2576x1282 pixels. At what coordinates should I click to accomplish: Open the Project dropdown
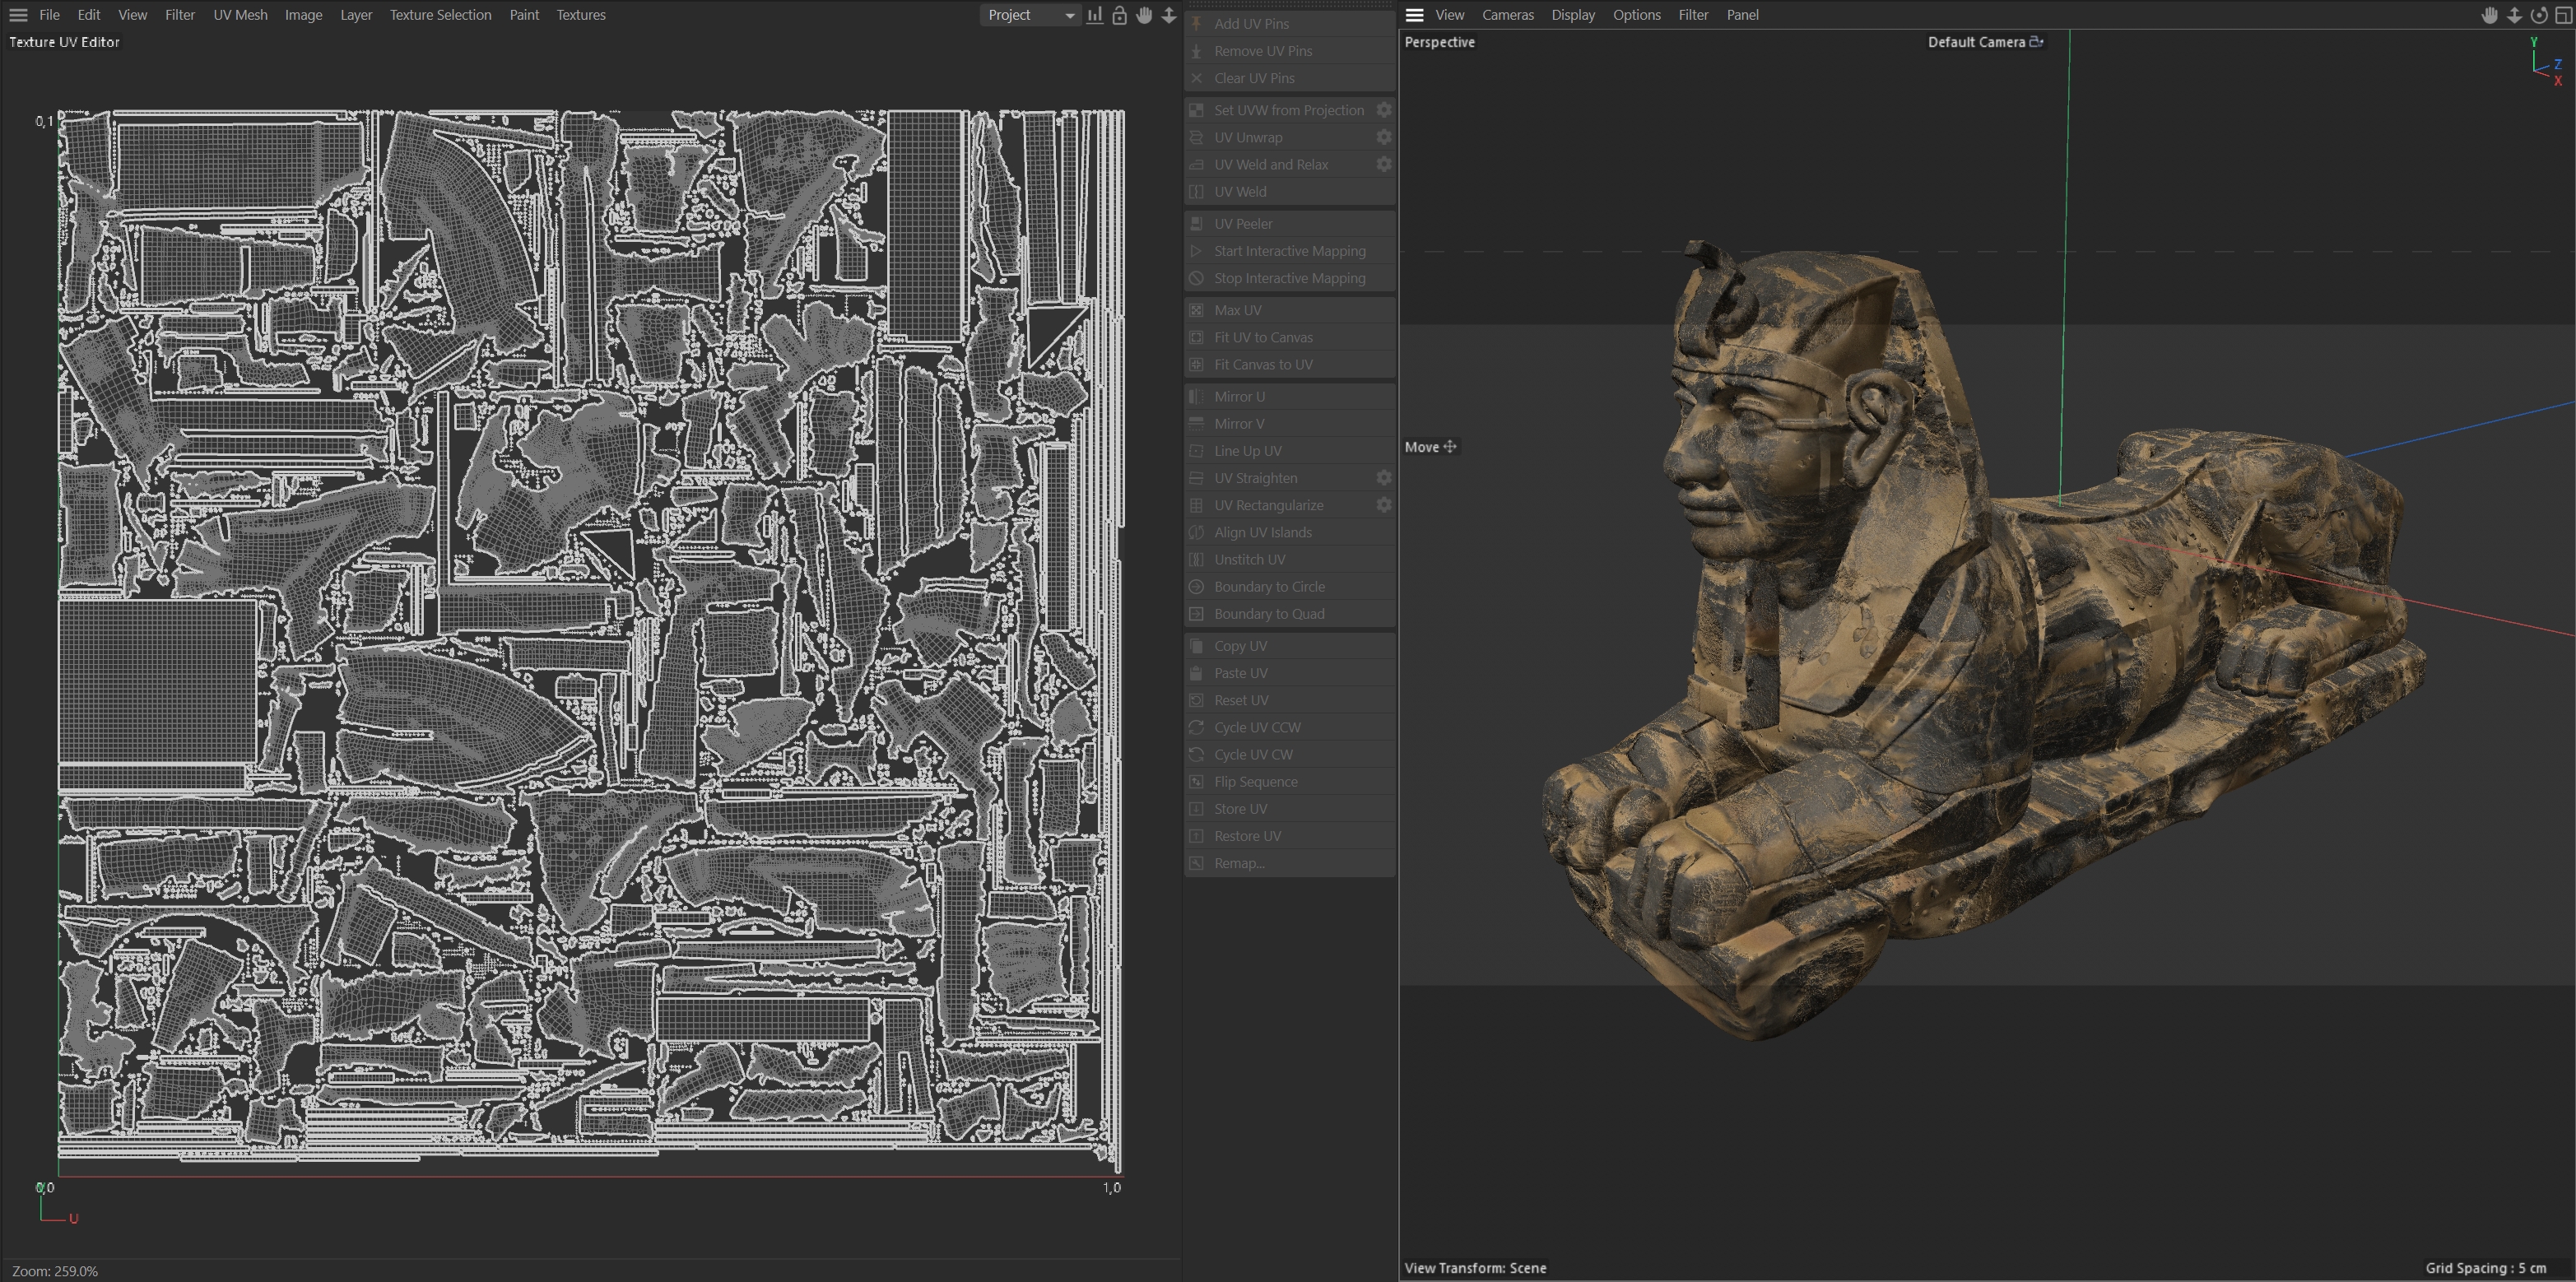1030,15
